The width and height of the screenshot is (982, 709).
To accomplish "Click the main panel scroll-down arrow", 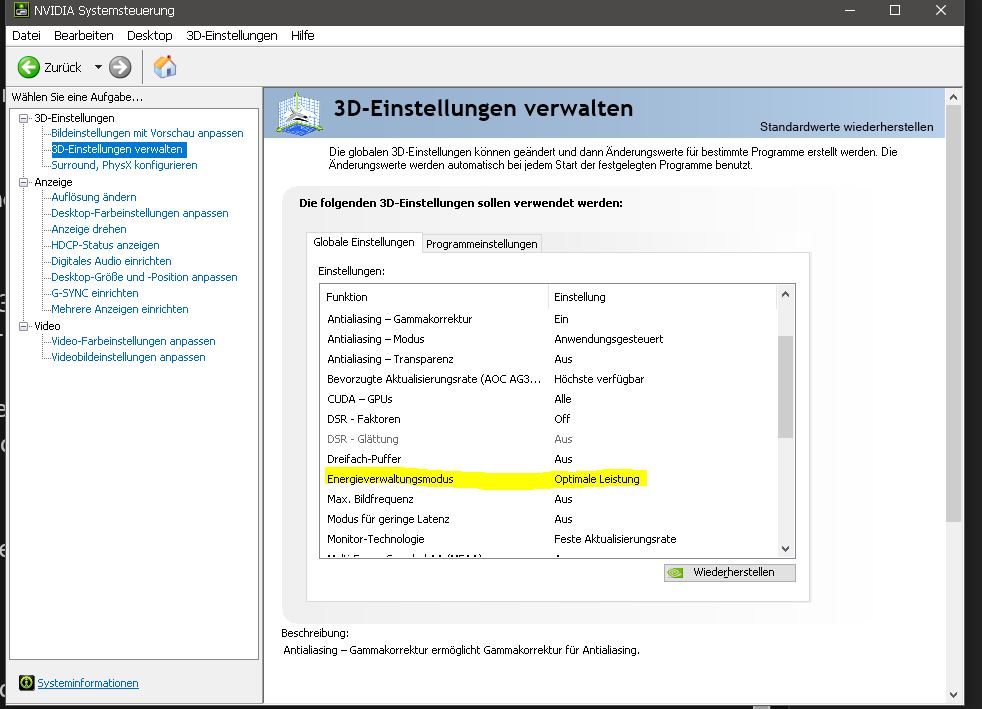I will click(x=953, y=695).
